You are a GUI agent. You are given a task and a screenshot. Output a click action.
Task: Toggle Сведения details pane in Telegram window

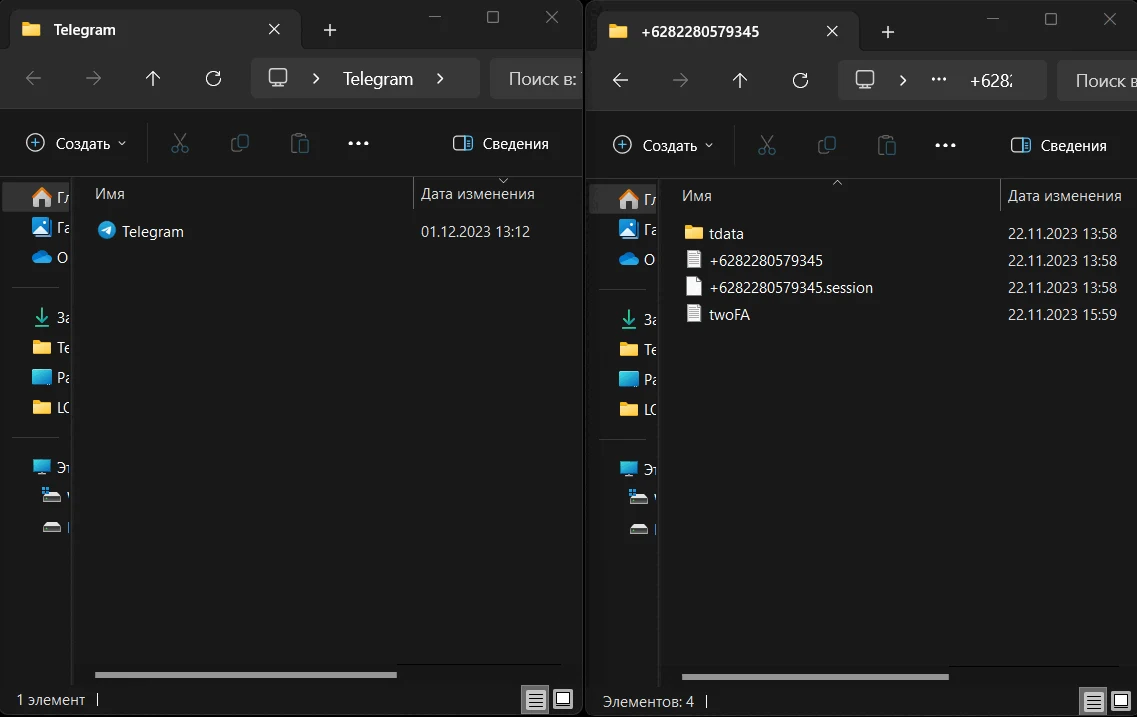501,144
